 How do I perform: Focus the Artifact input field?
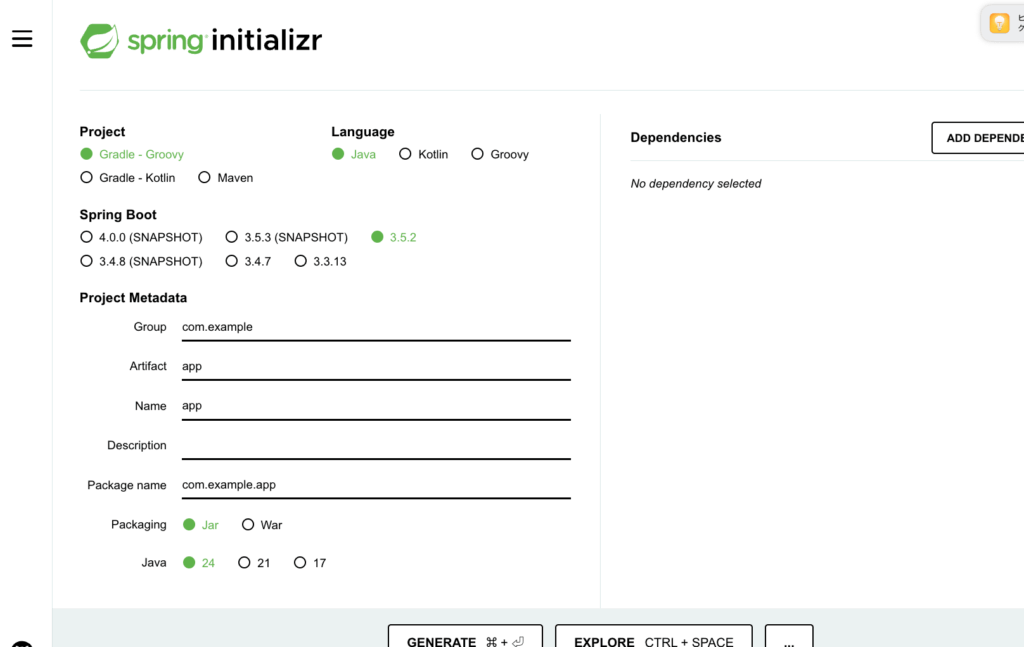(376, 366)
